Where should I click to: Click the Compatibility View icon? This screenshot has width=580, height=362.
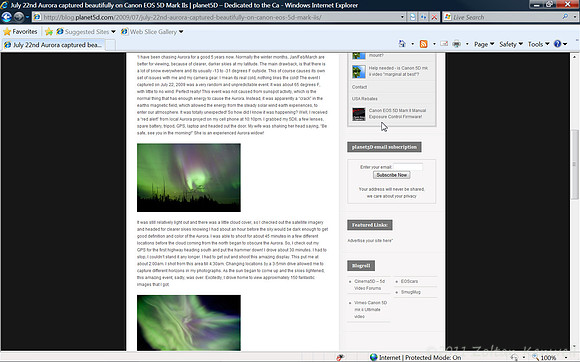point(412,17)
